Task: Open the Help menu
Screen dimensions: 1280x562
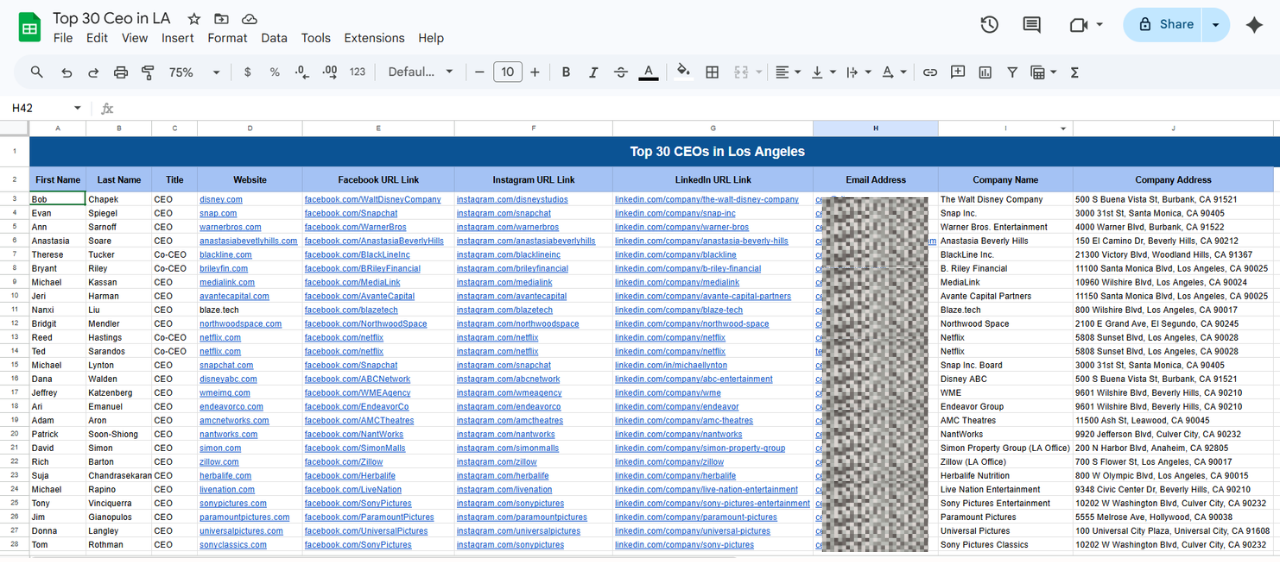Action: (x=431, y=38)
